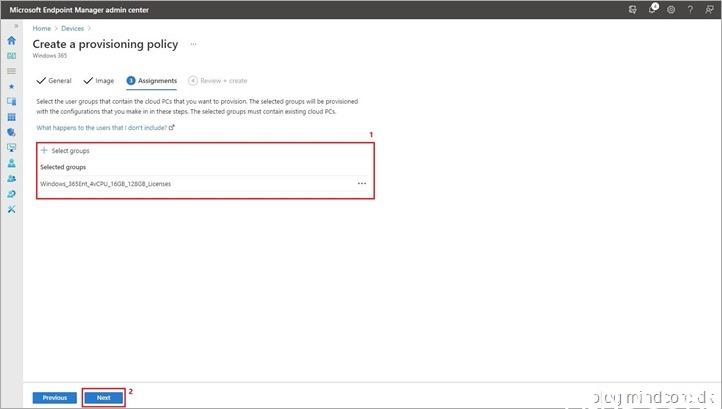Image resolution: width=722 pixels, height=409 pixels.
Task: Open portal settings gear icon
Action: click(x=671, y=9)
